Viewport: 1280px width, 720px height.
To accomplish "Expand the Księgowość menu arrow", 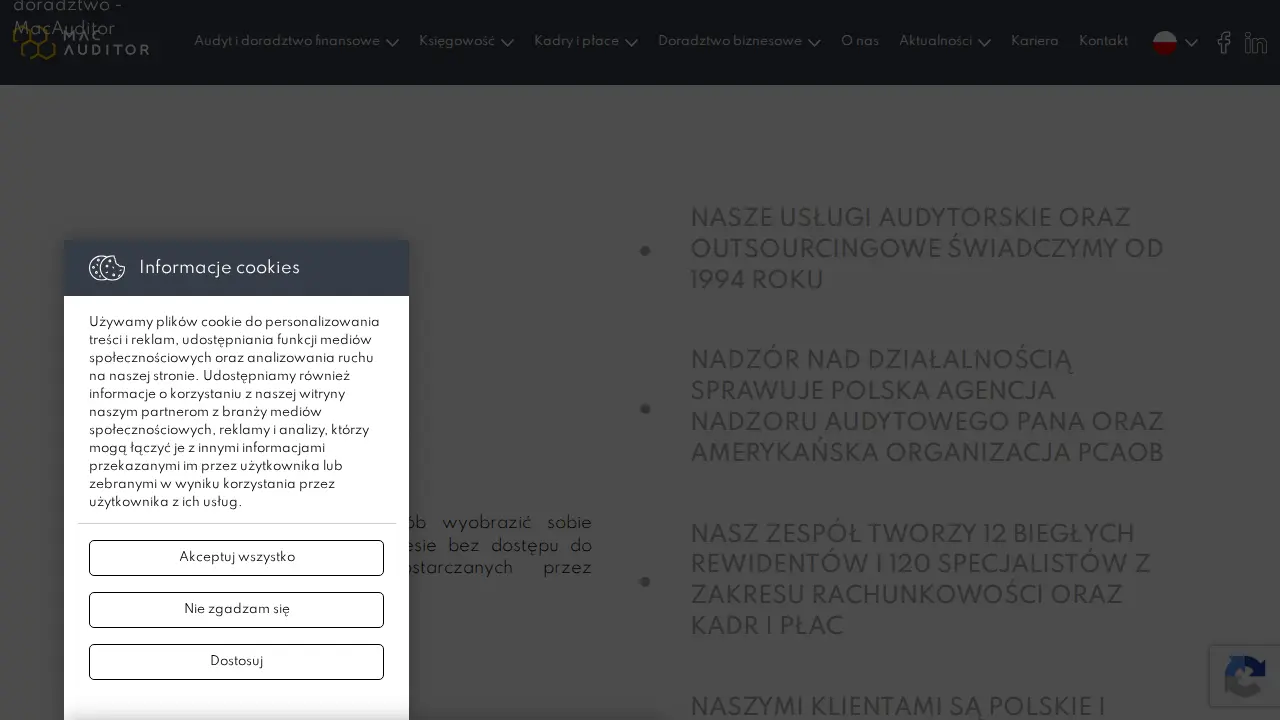I will [507, 43].
